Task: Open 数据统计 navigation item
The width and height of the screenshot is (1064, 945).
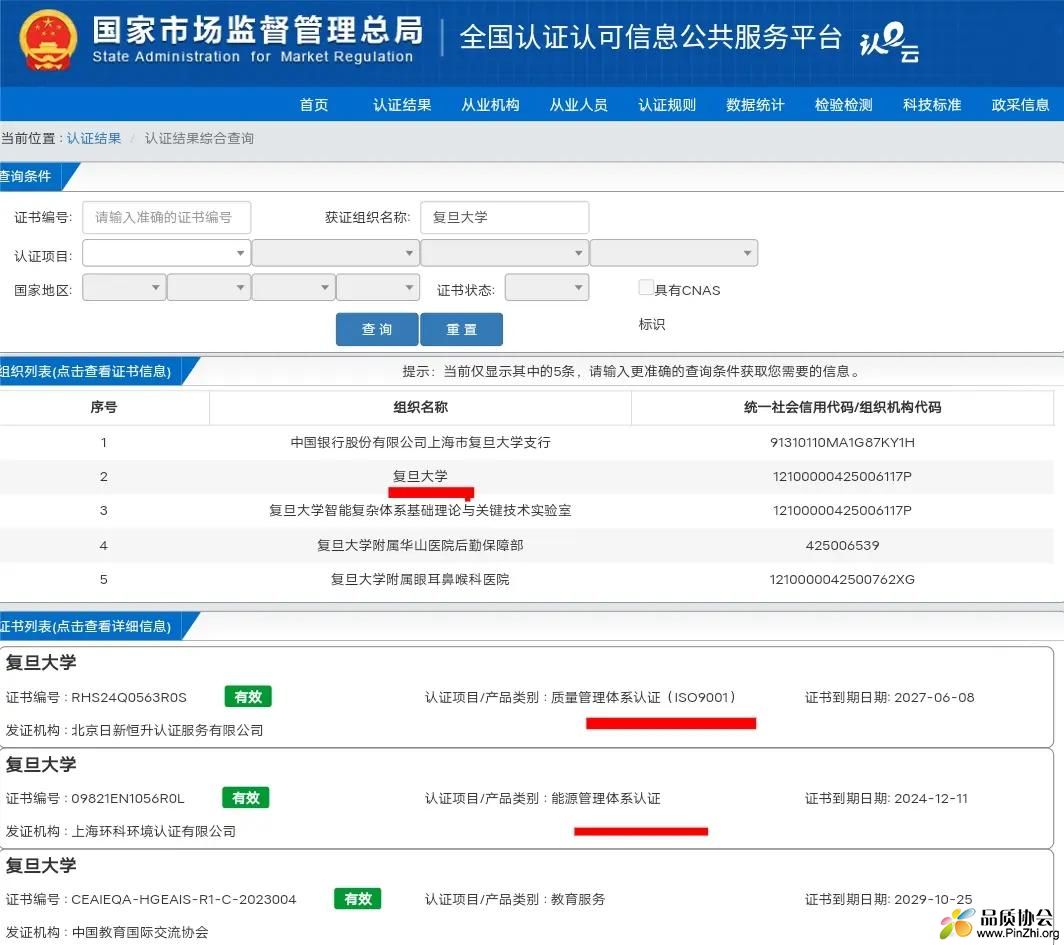Action: coord(755,104)
